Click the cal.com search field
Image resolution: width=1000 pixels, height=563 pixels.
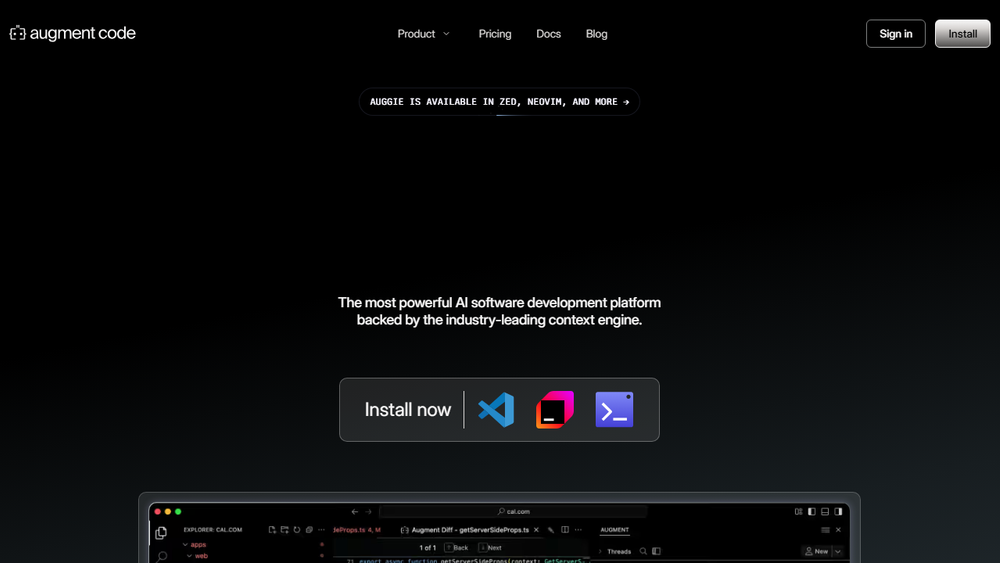pyautogui.click(x=513, y=511)
